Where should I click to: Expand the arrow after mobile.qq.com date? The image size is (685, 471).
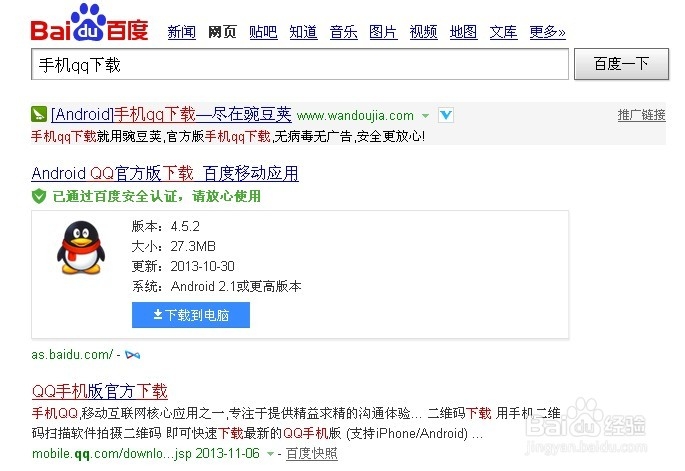point(270,454)
